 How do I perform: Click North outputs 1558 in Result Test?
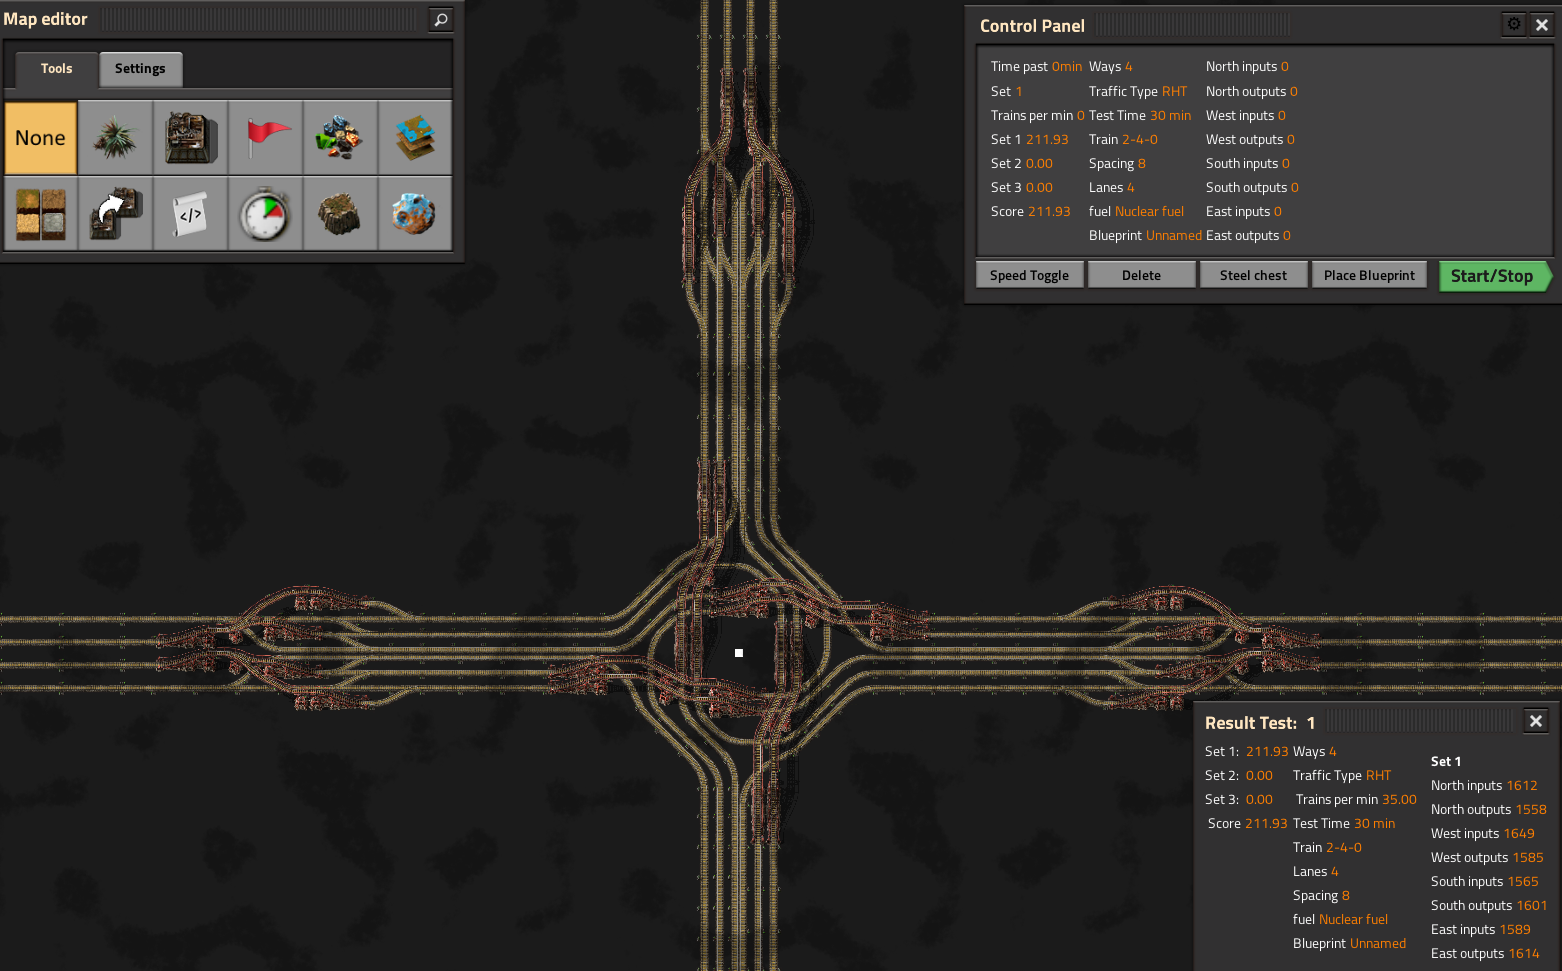(1488, 810)
